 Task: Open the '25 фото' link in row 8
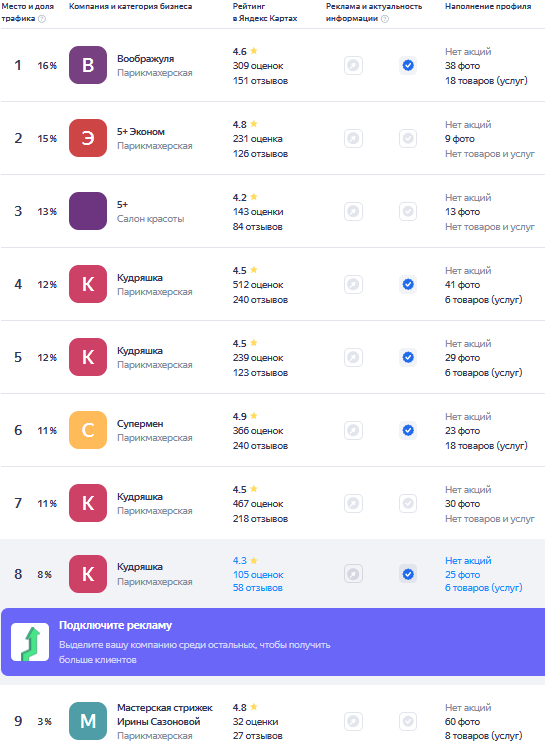(462, 574)
